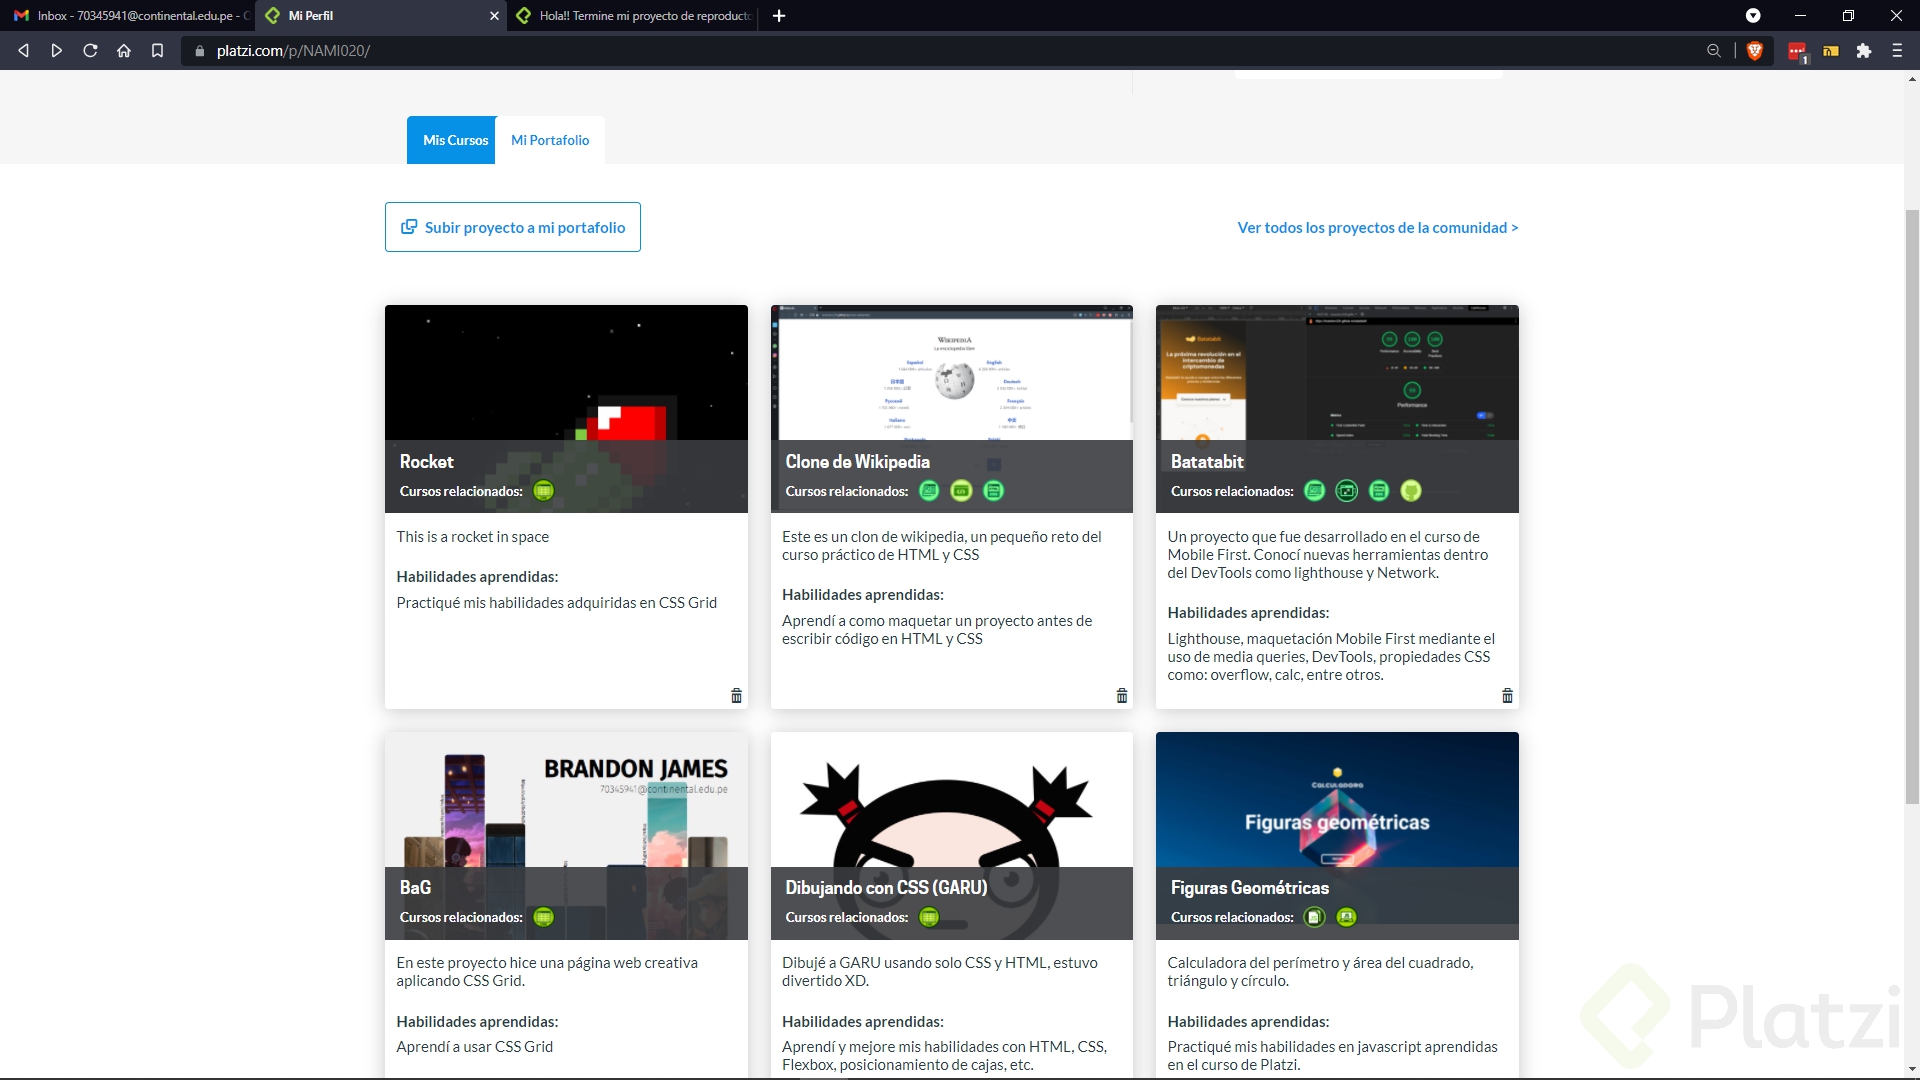Open the browser hamburger menu
Viewport: 1920px width, 1080px height.
coord(1896,51)
